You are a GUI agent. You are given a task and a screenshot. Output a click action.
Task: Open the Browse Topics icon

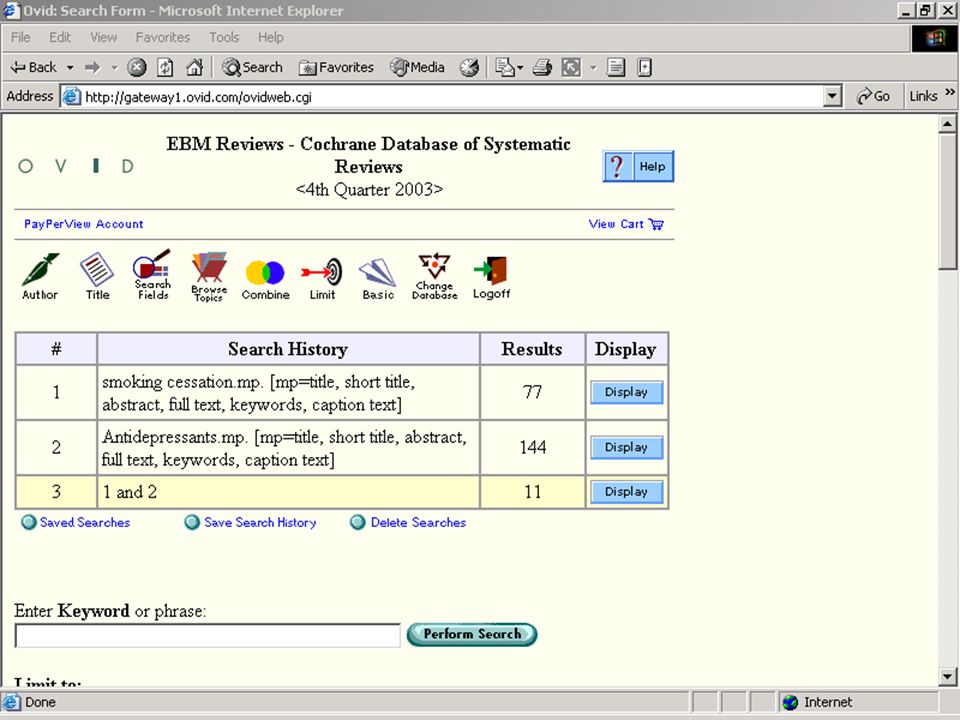click(209, 276)
